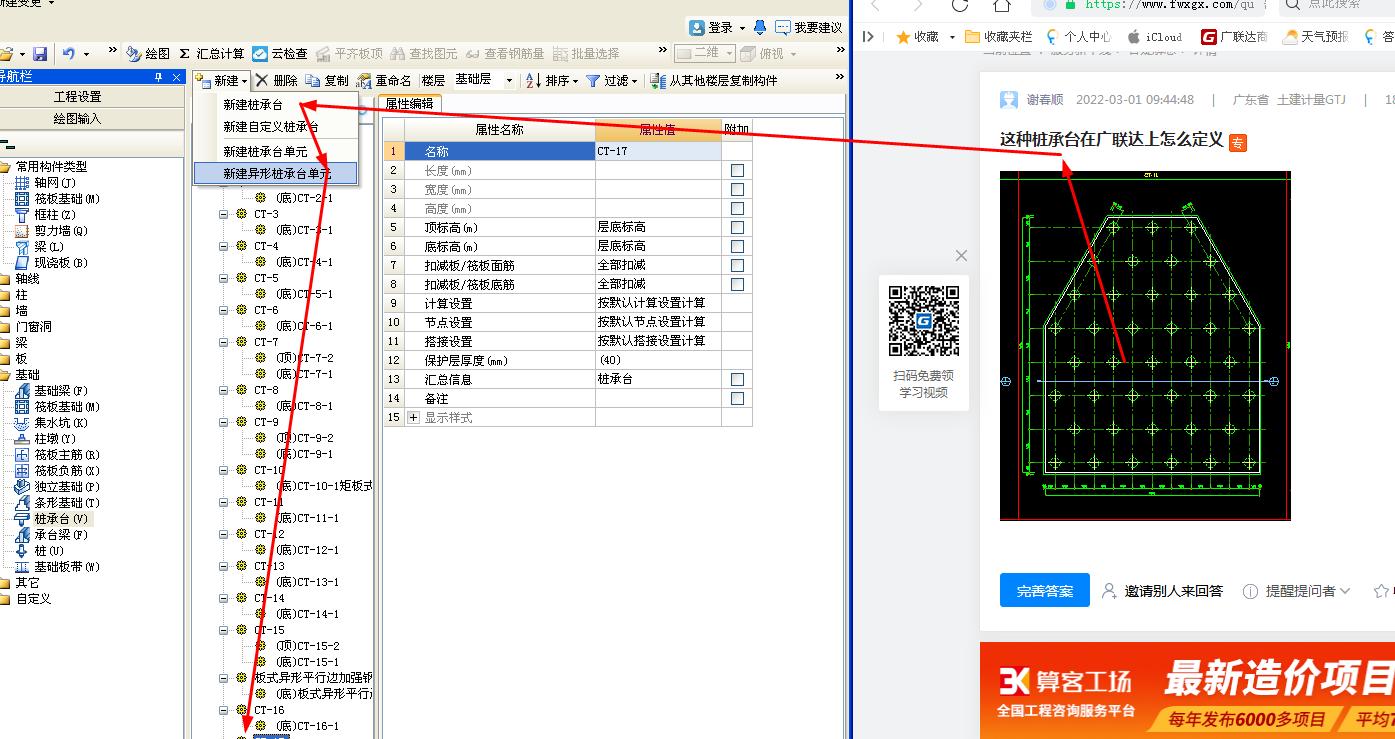Select 条形基础(T) under 基础
Image resolution: width=1395 pixels, height=739 pixels.
click(x=58, y=503)
